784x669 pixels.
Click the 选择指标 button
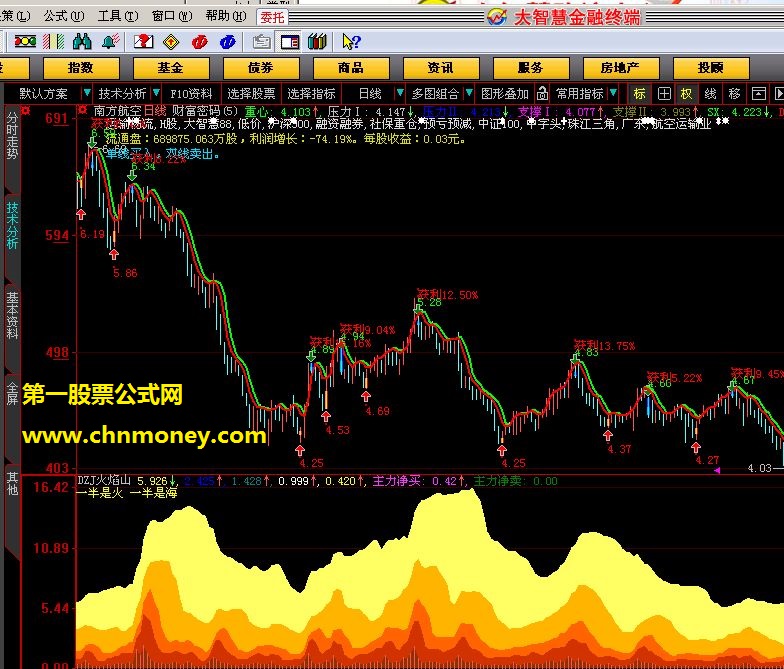[x=312, y=94]
